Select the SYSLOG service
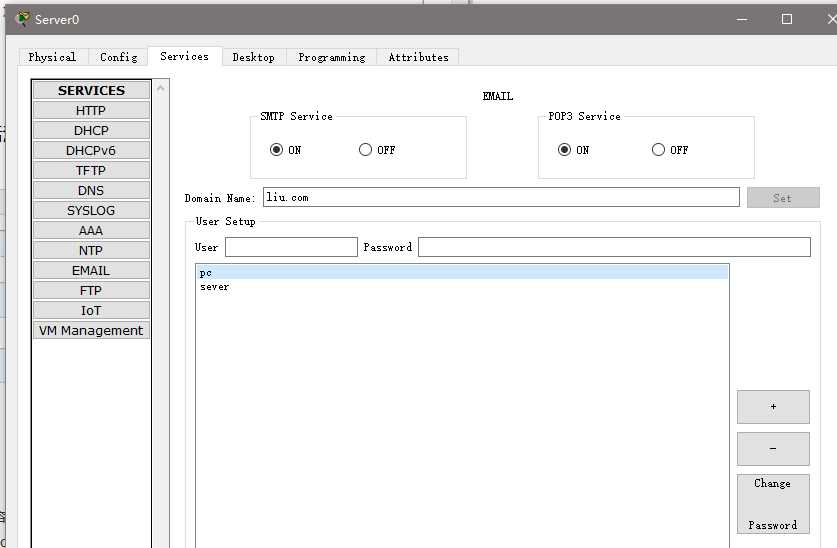The width and height of the screenshot is (837, 548). click(x=91, y=211)
